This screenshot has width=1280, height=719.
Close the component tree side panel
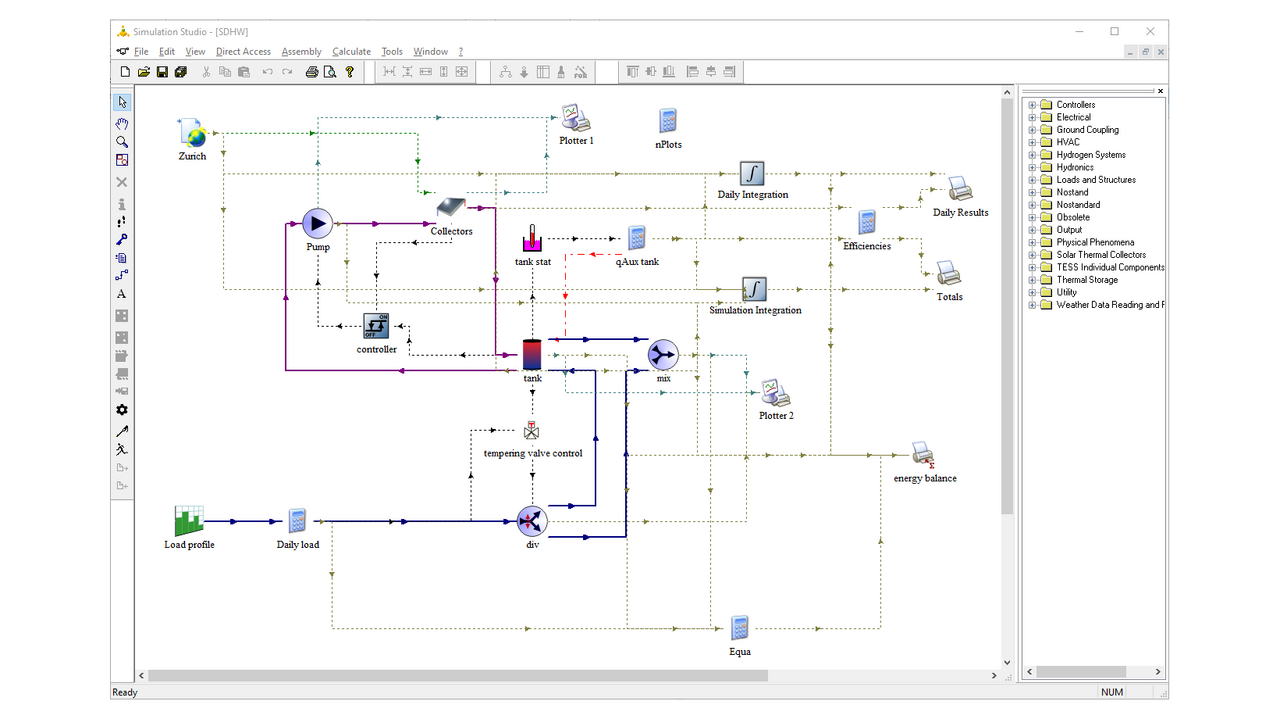click(x=1160, y=91)
